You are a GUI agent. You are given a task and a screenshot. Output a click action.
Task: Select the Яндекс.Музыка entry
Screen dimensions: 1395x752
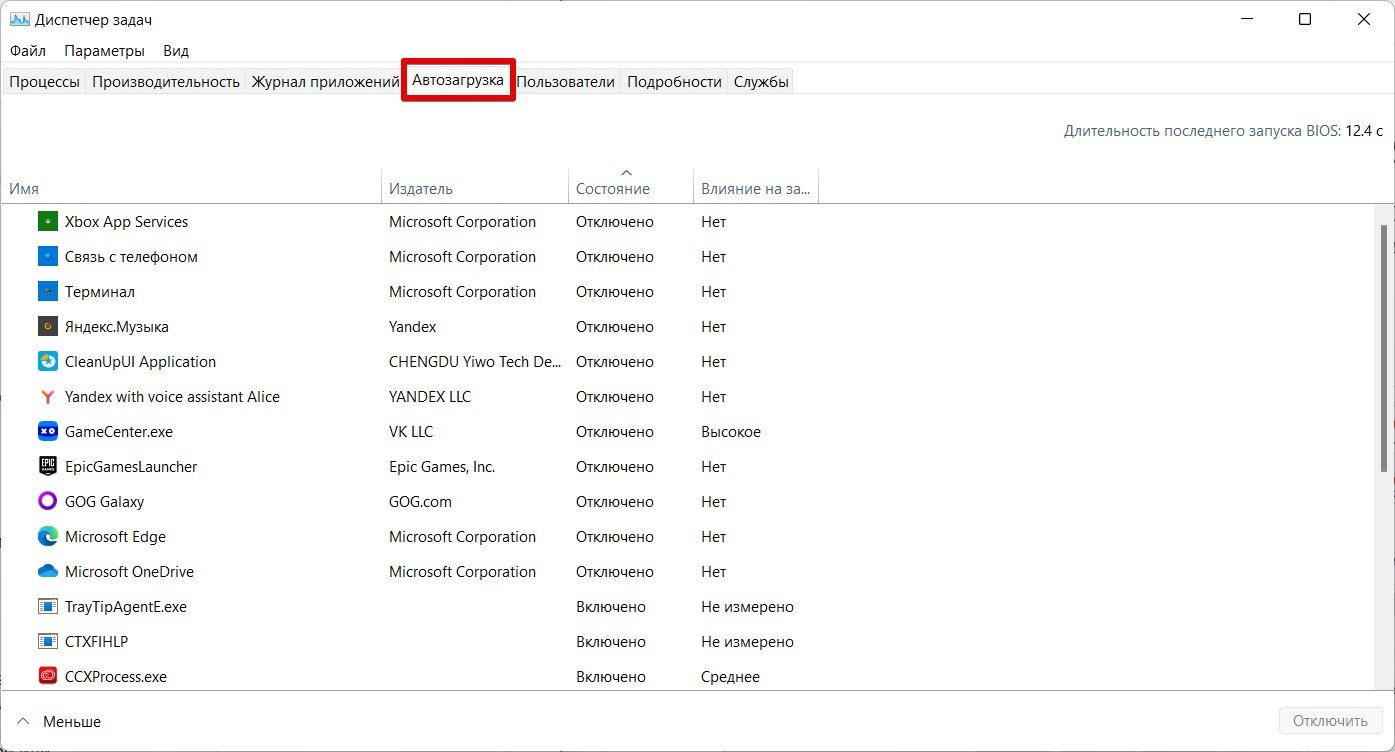coord(117,327)
